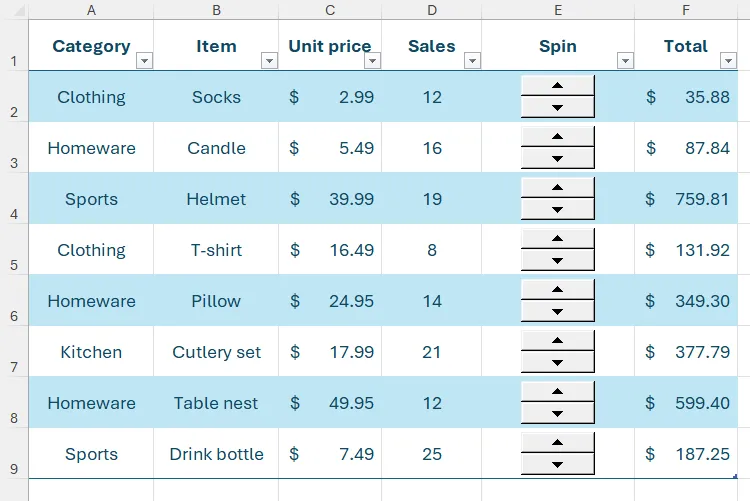Click the up spinner for Candle row
The height and width of the screenshot is (501, 750).
click(557, 137)
